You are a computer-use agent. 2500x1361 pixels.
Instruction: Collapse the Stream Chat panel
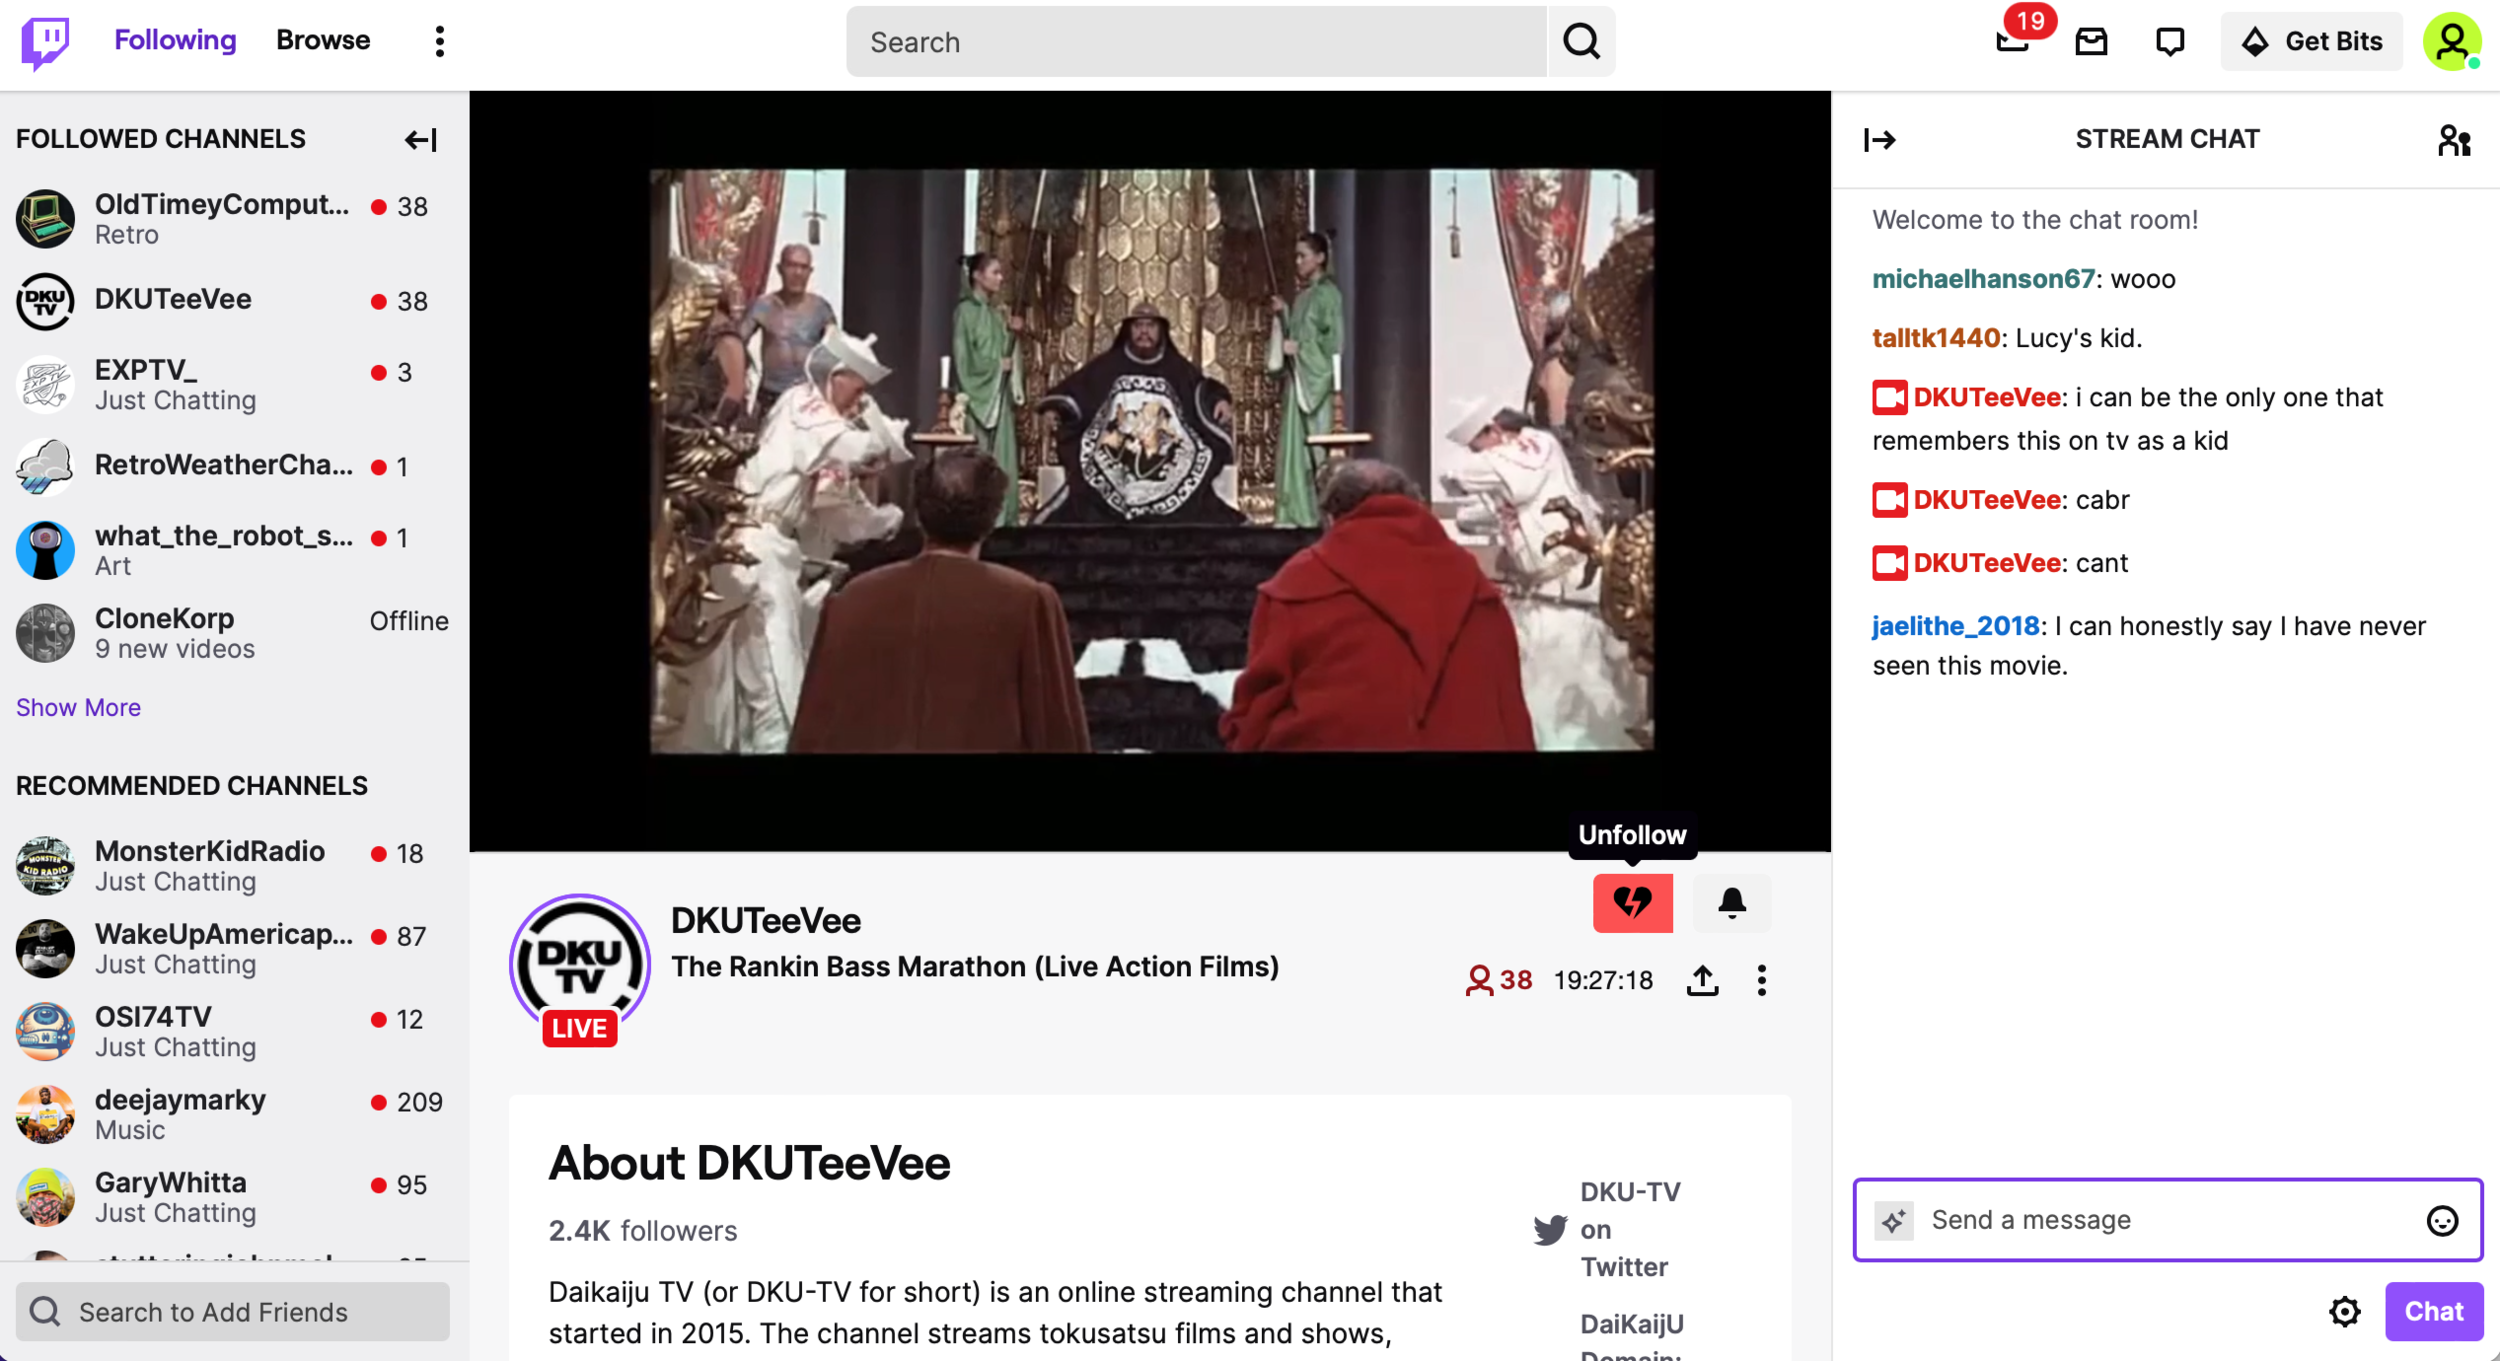click(x=1879, y=140)
